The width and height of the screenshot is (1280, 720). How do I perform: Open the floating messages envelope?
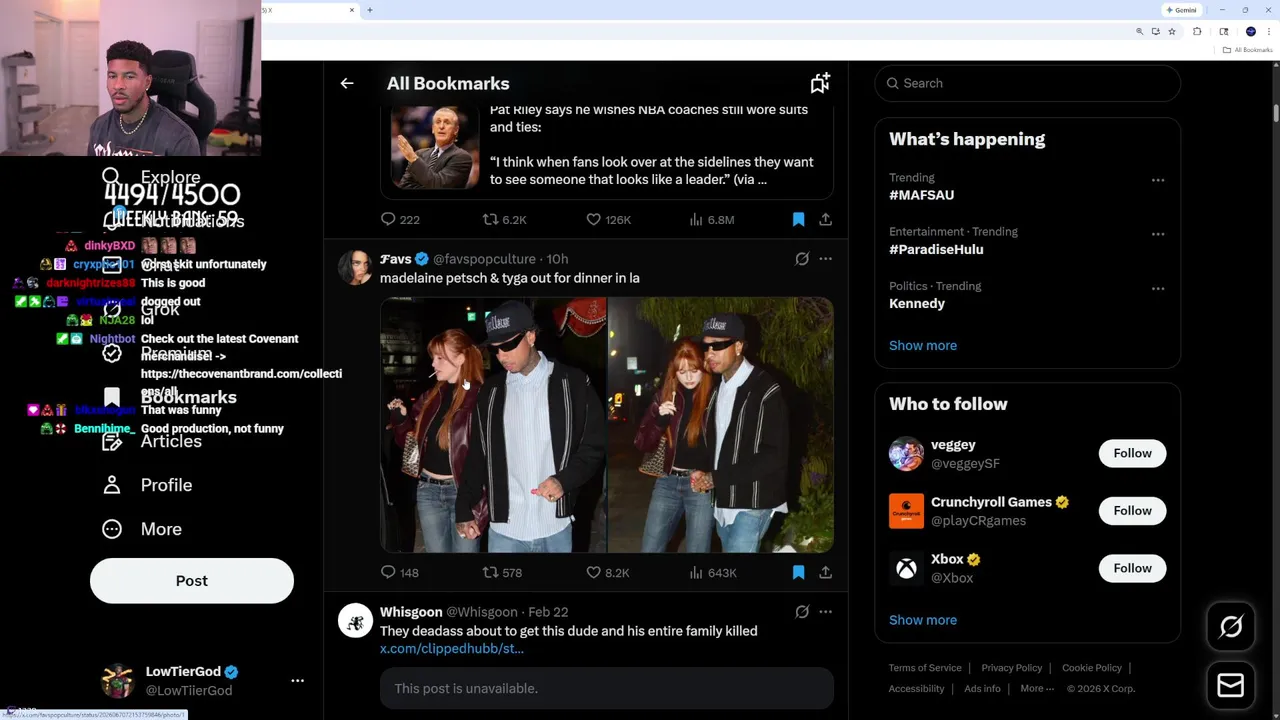(x=1231, y=686)
